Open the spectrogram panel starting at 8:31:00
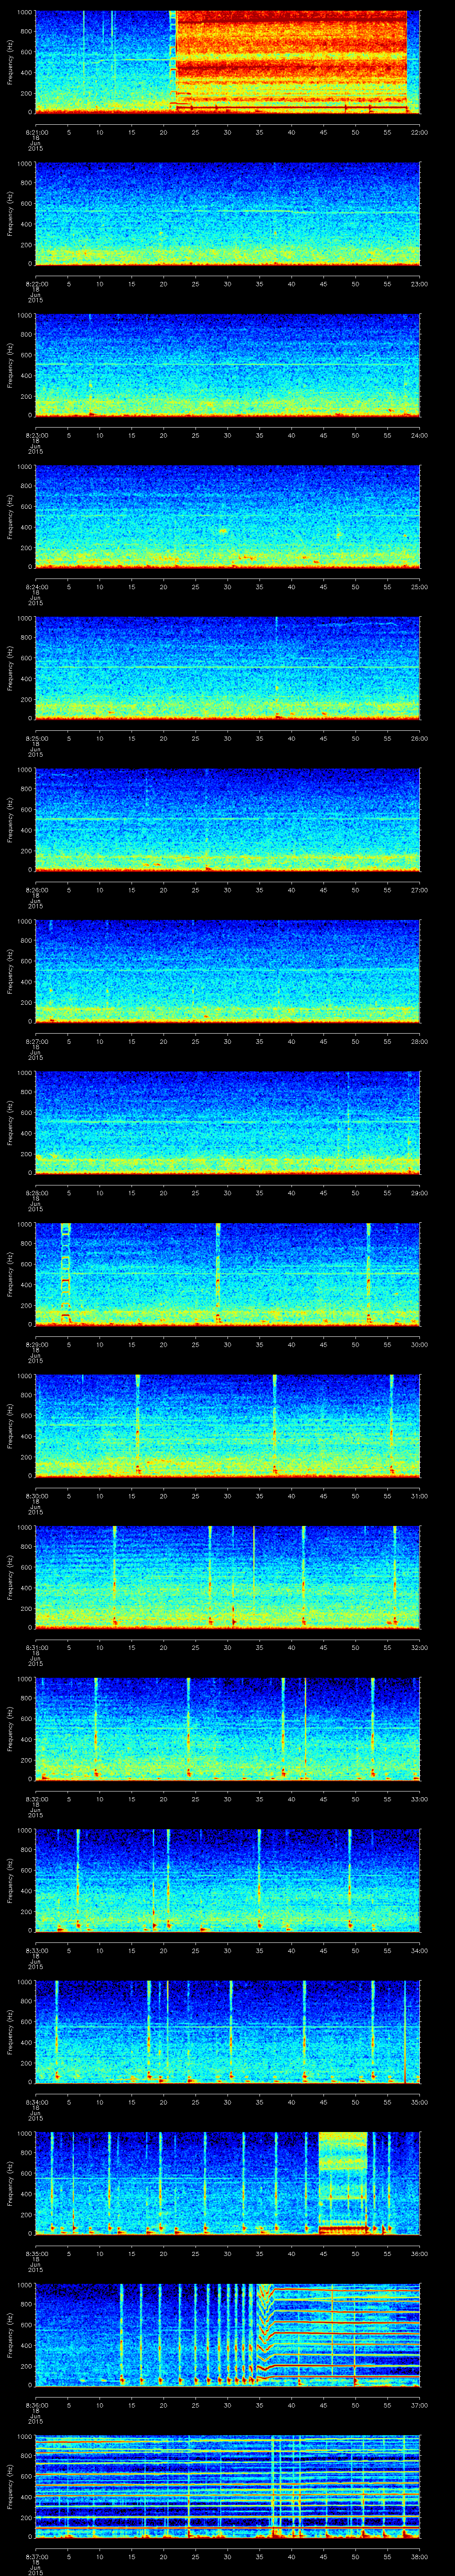Viewport: 455px width, 2576px height. pyautogui.click(x=228, y=1577)
